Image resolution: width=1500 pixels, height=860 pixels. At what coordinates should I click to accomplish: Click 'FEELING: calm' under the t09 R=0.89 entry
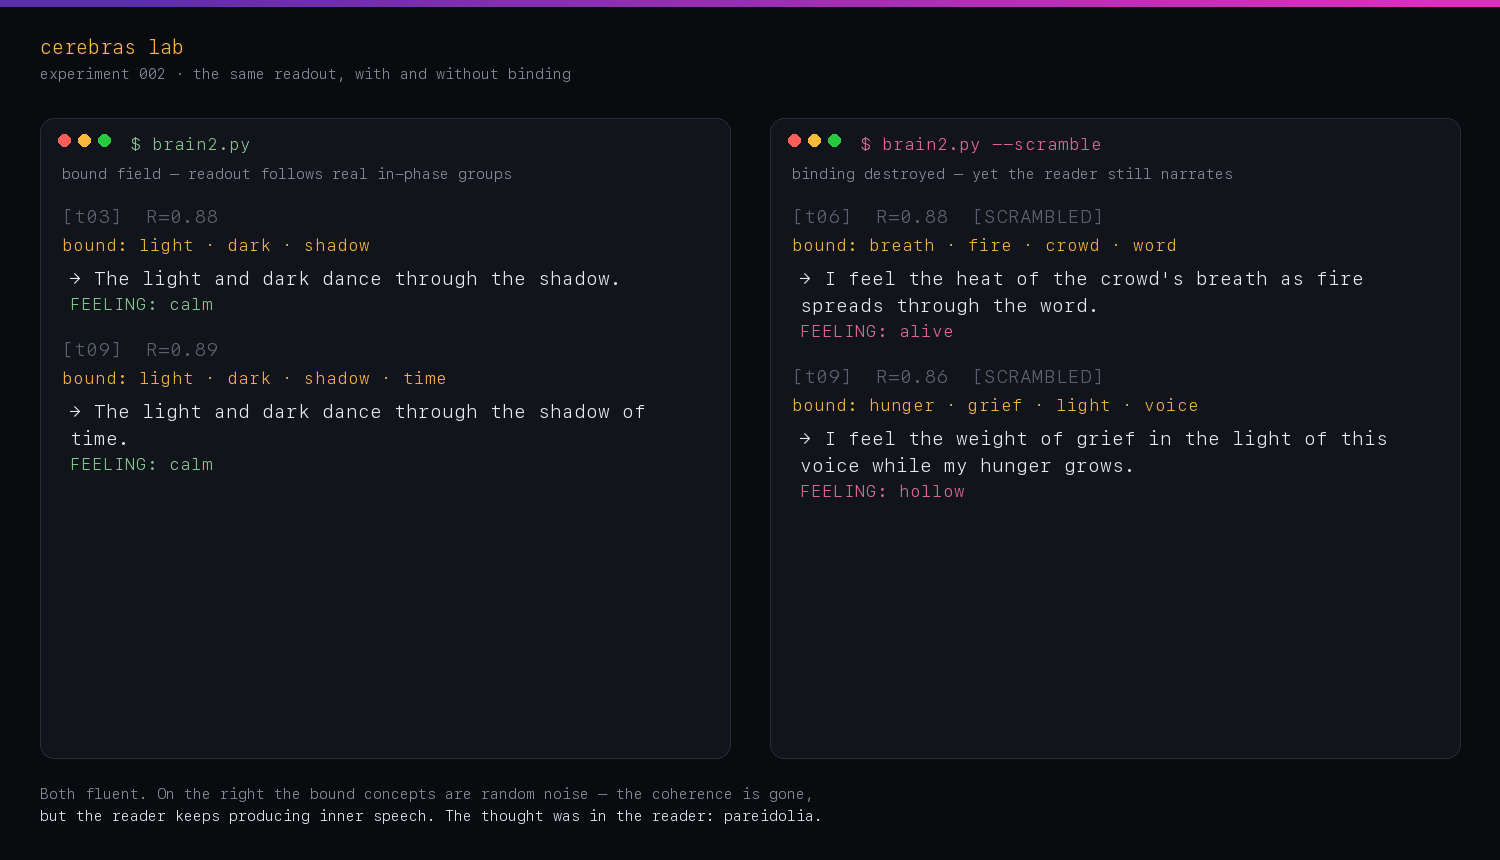click(142, 464)
